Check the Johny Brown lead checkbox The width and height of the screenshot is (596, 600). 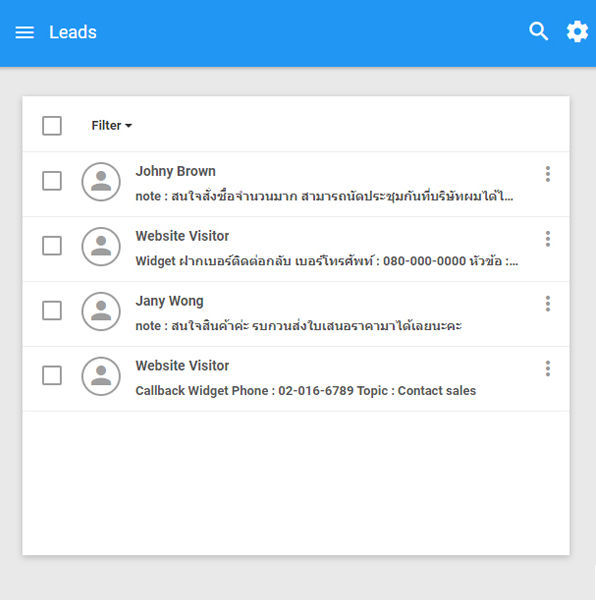coord(52,181)
